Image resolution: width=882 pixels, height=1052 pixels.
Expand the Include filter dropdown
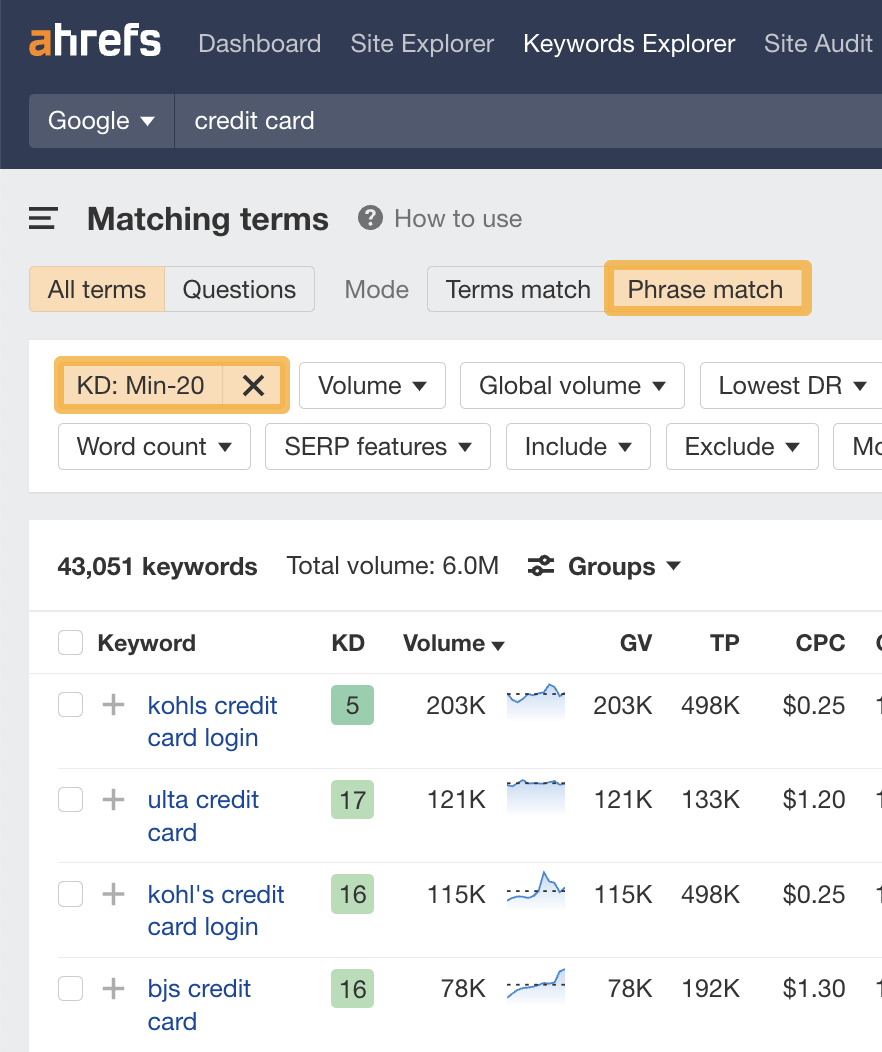point(578,446)
